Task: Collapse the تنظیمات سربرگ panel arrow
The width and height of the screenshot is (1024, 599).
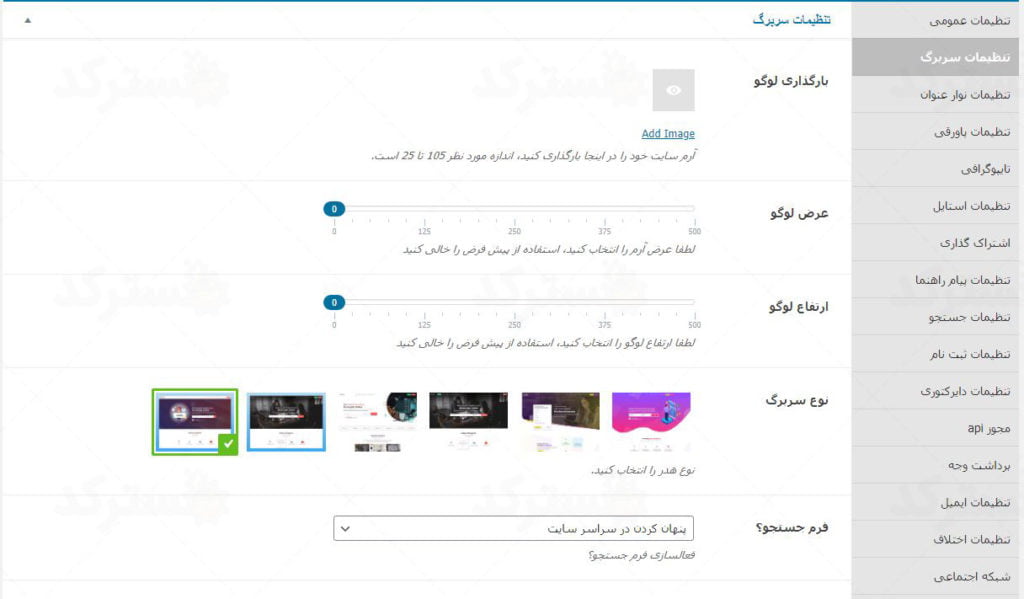Action: coord(27,20)
